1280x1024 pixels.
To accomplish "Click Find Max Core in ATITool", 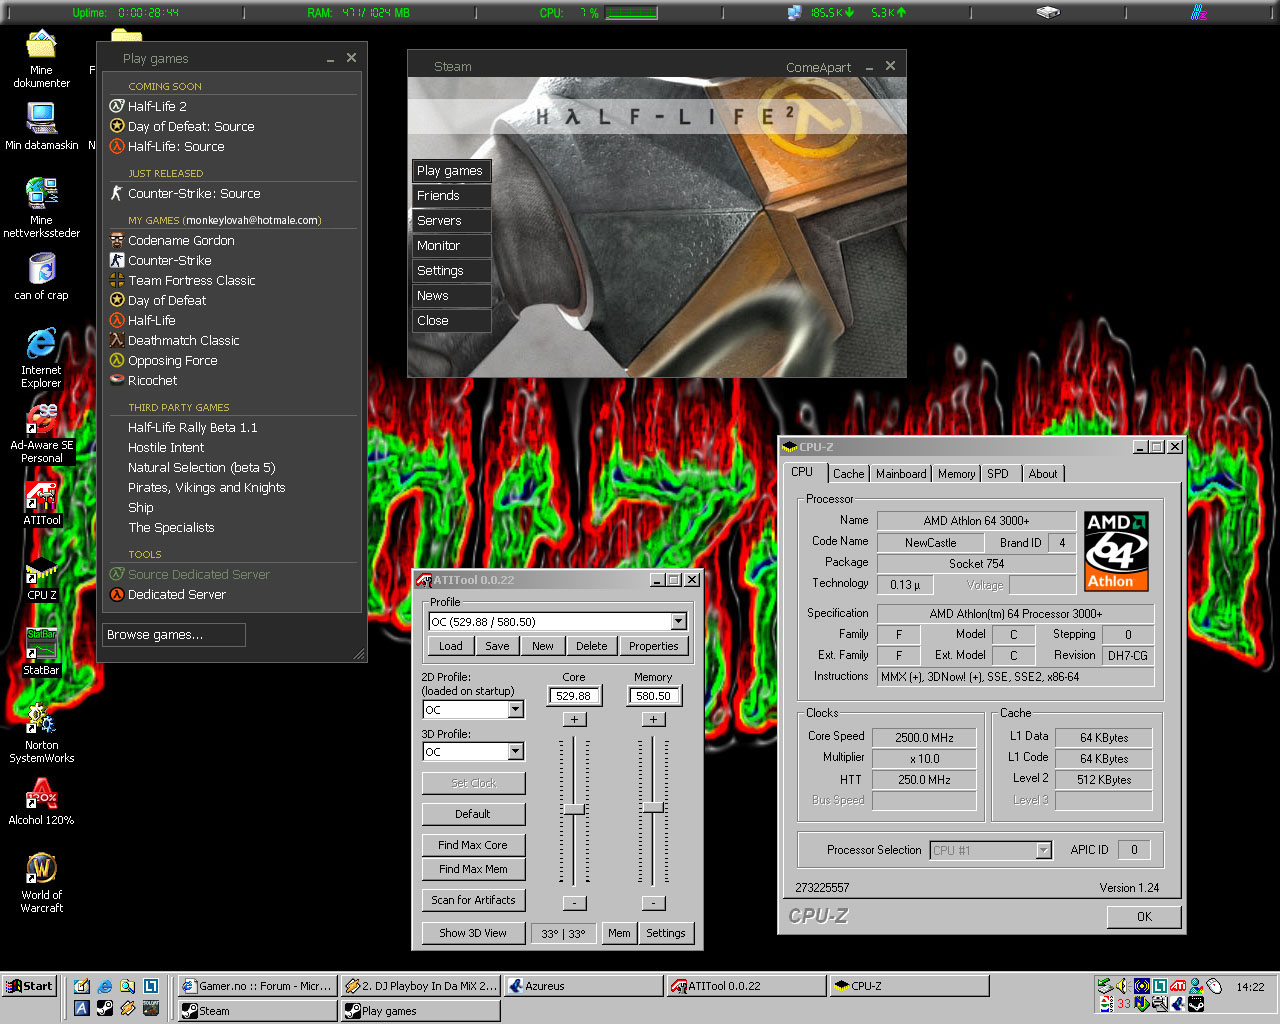I will coord(473,845).
